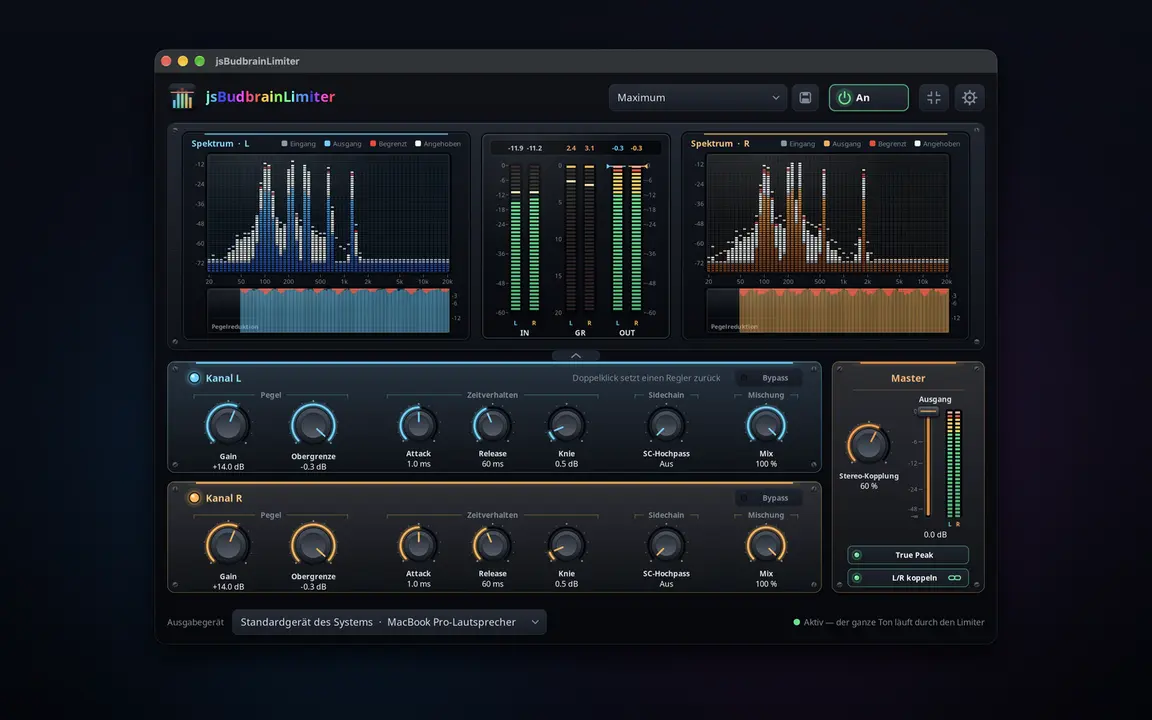Viewport: 1152px width, 720px height.
Task: Click the Kanal R Knie knob
Action: (566, 545)
